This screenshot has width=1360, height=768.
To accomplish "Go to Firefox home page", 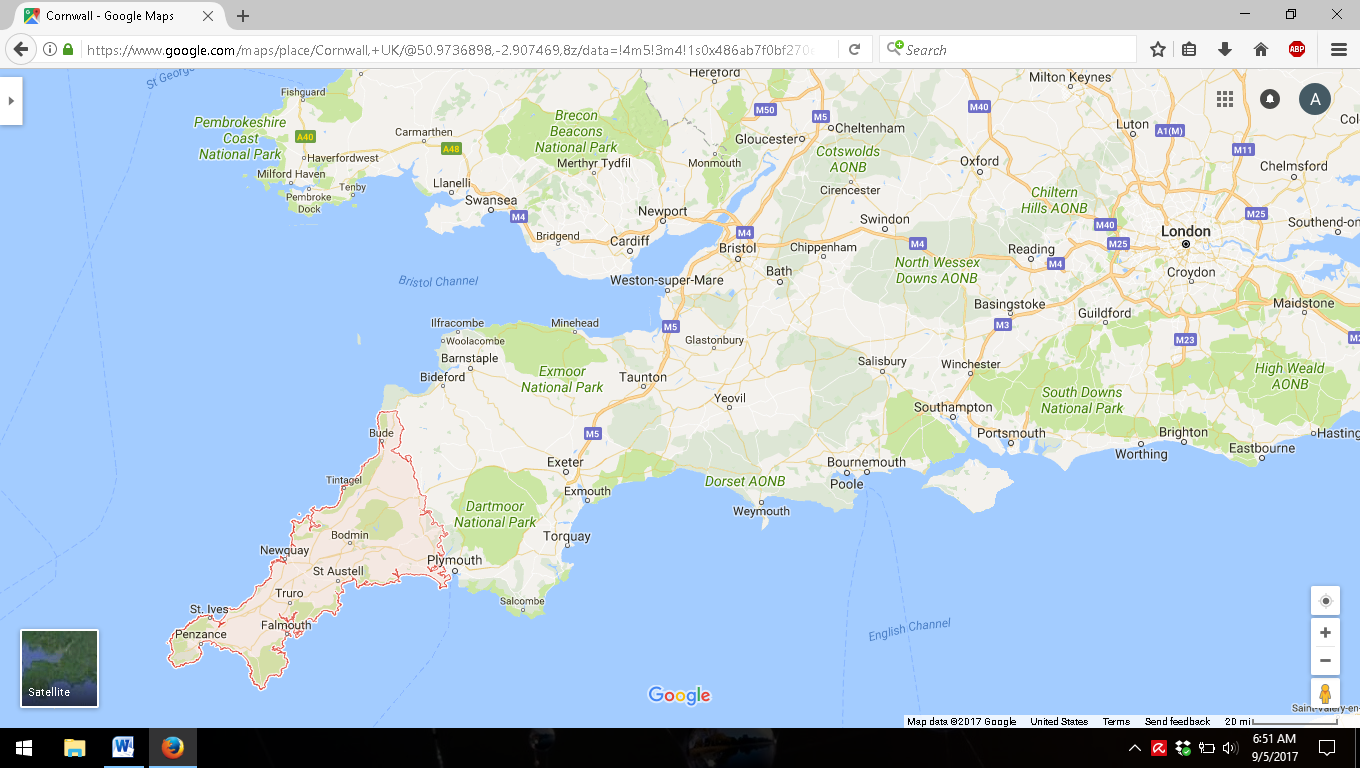I will (x=1261, y=49).
